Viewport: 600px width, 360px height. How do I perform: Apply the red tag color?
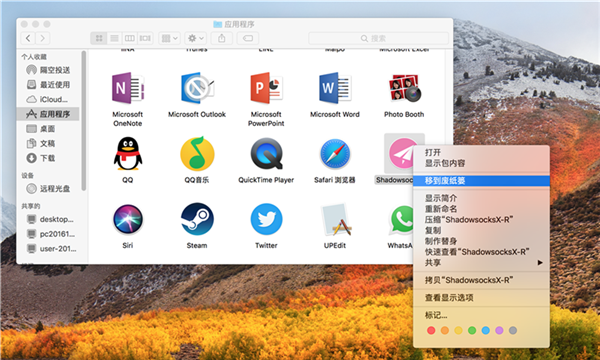(431, 331)
